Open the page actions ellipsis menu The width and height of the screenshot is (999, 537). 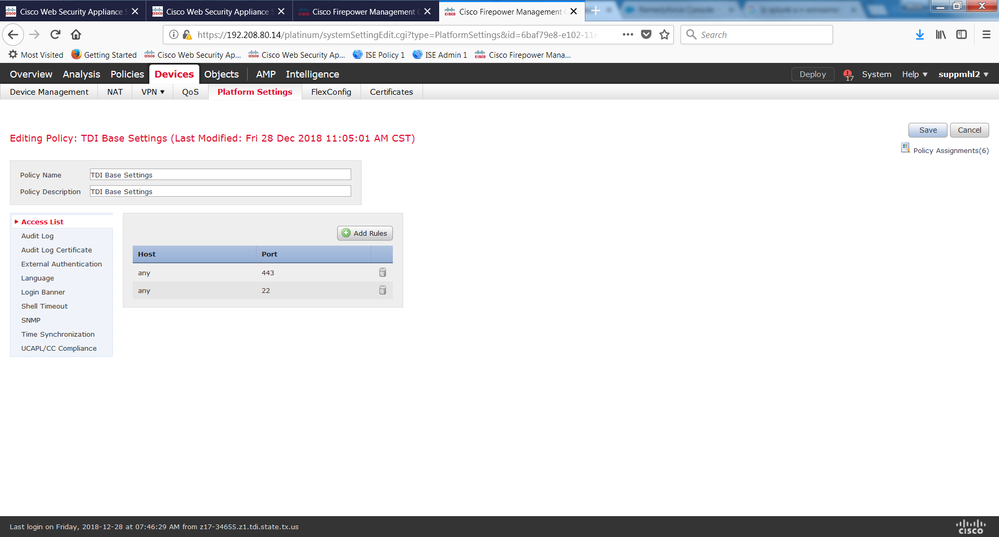(628, 34)
